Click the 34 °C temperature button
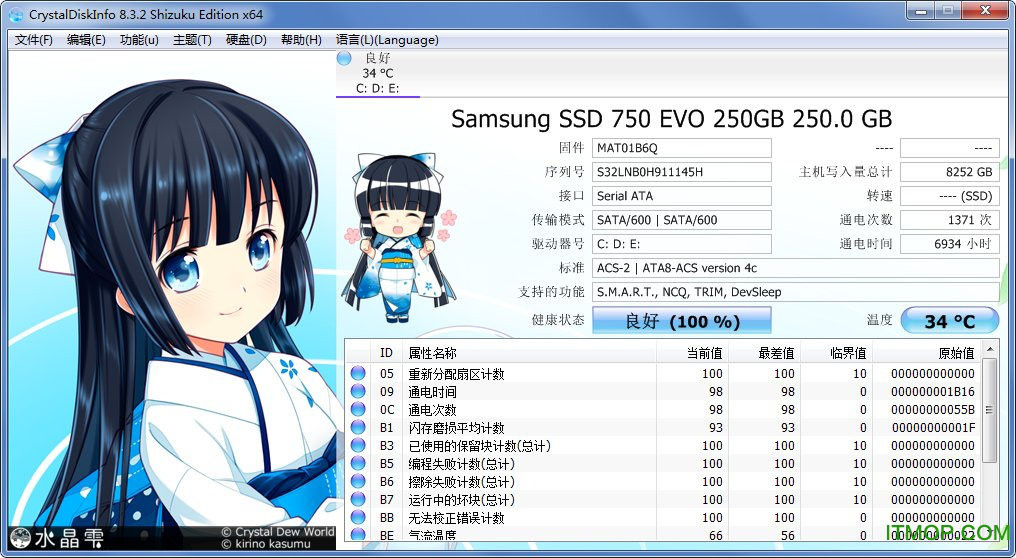This screenshot has width=1016, height=558. click(x=949, y=321)
